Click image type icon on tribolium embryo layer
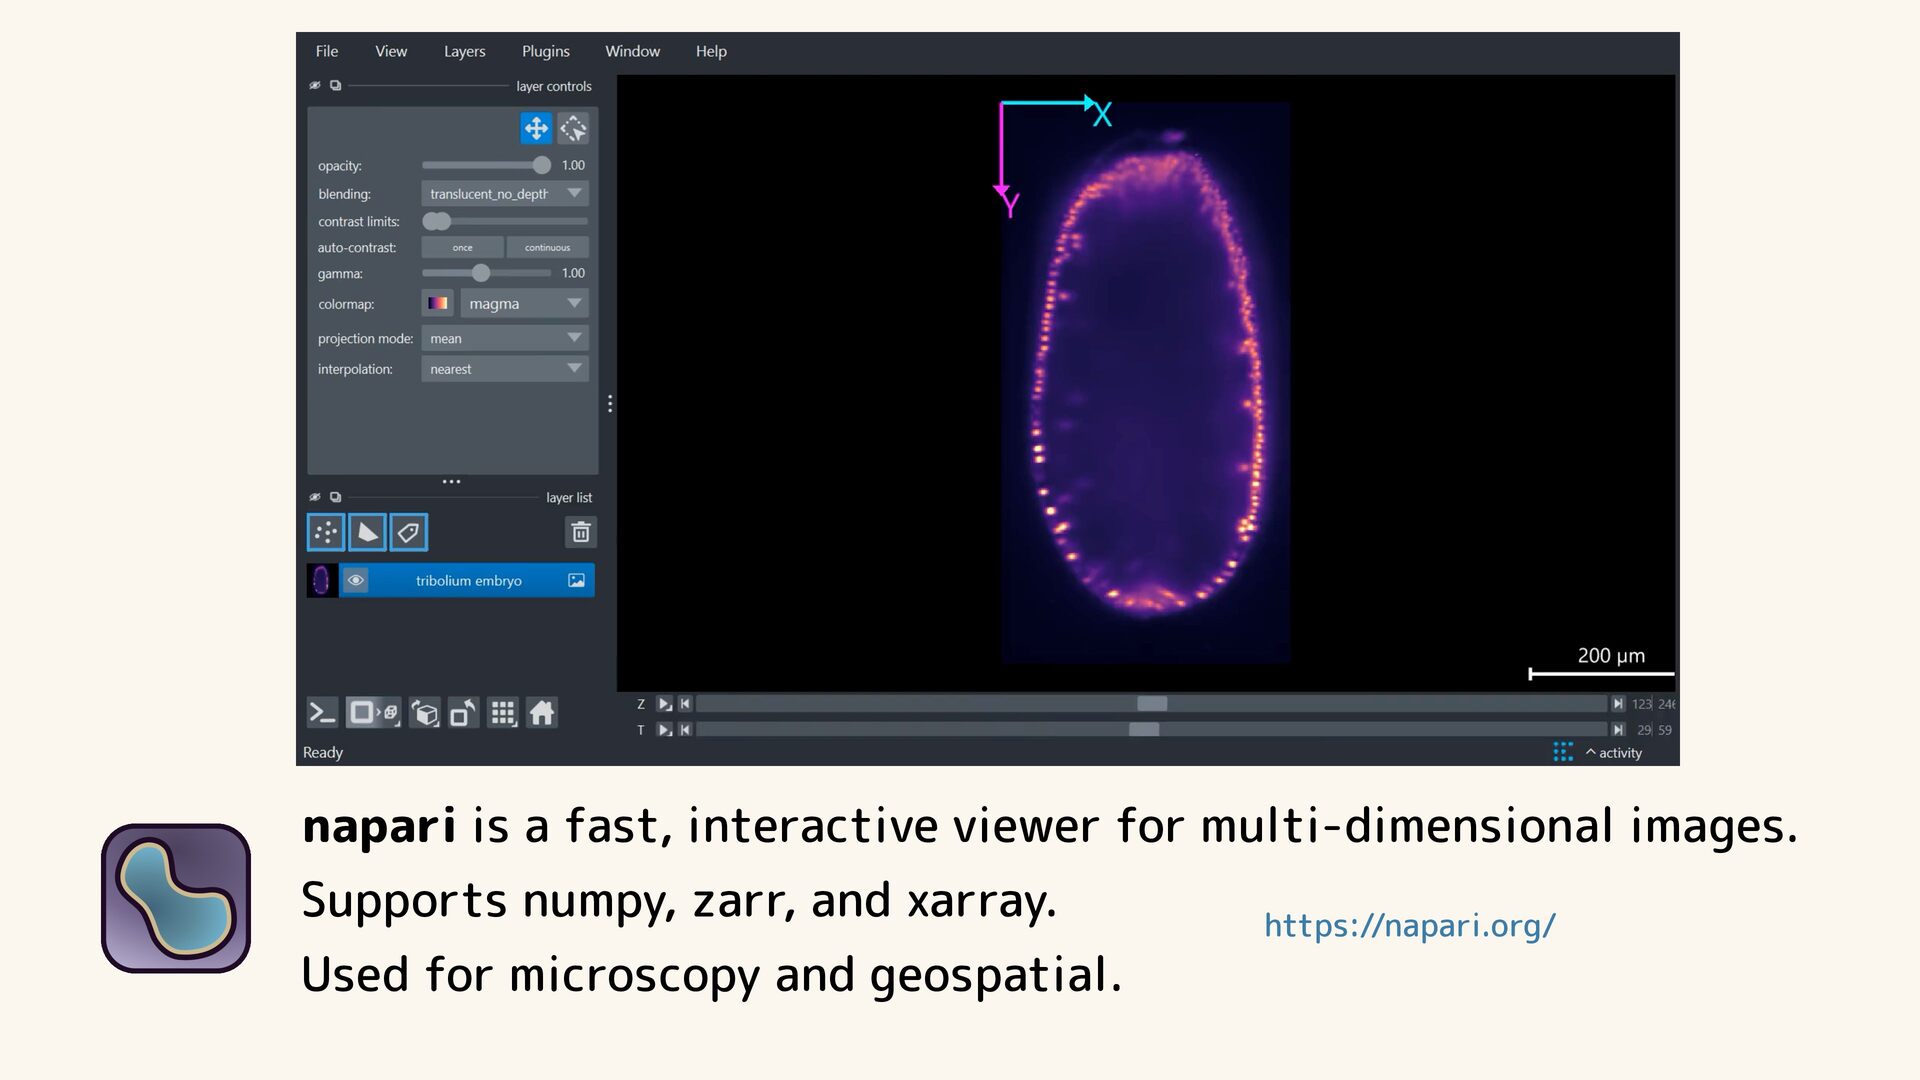Image resolution: width=1920 pixels, height=1080 pixels. (577, 580)
